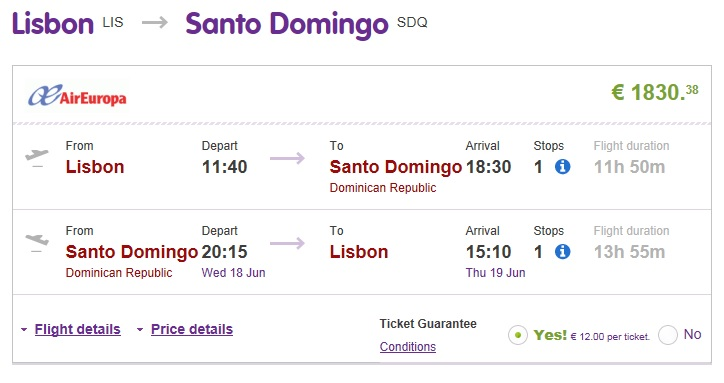Open stops info icon for outbound flight
Viewport: 724px width, 383px height.
(562, 166)
